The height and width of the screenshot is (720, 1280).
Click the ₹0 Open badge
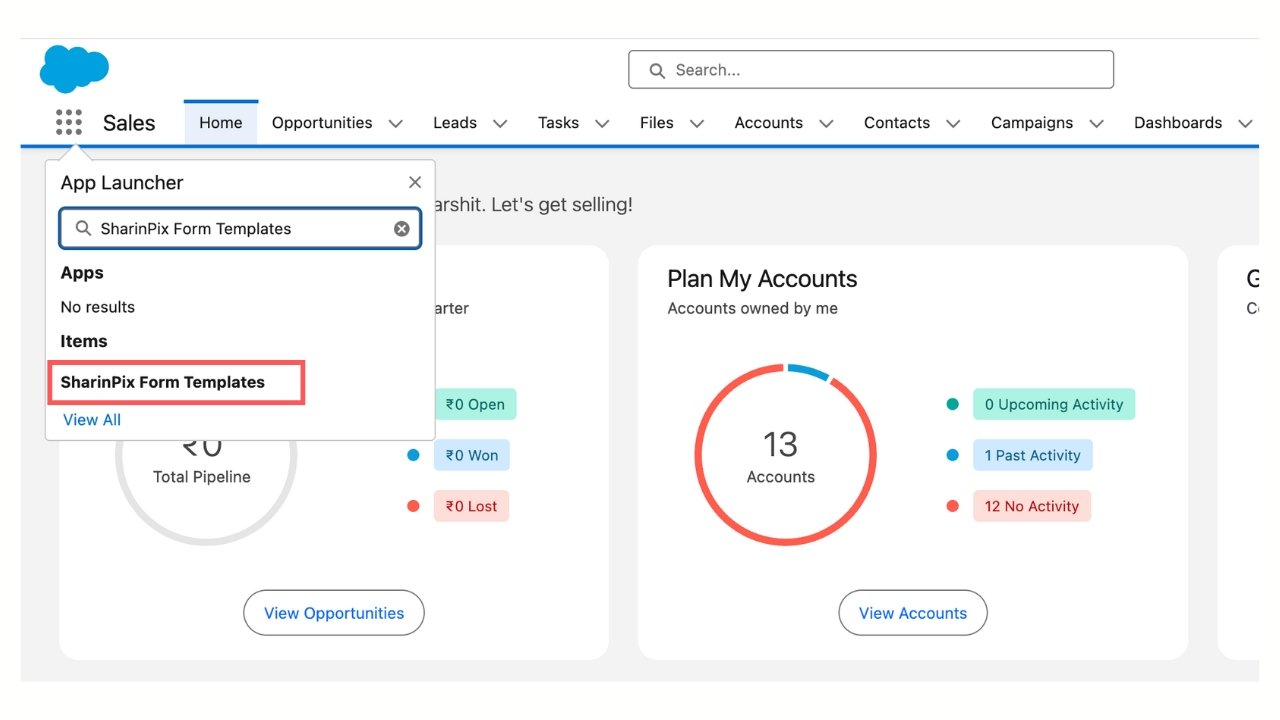coord(475,404)
